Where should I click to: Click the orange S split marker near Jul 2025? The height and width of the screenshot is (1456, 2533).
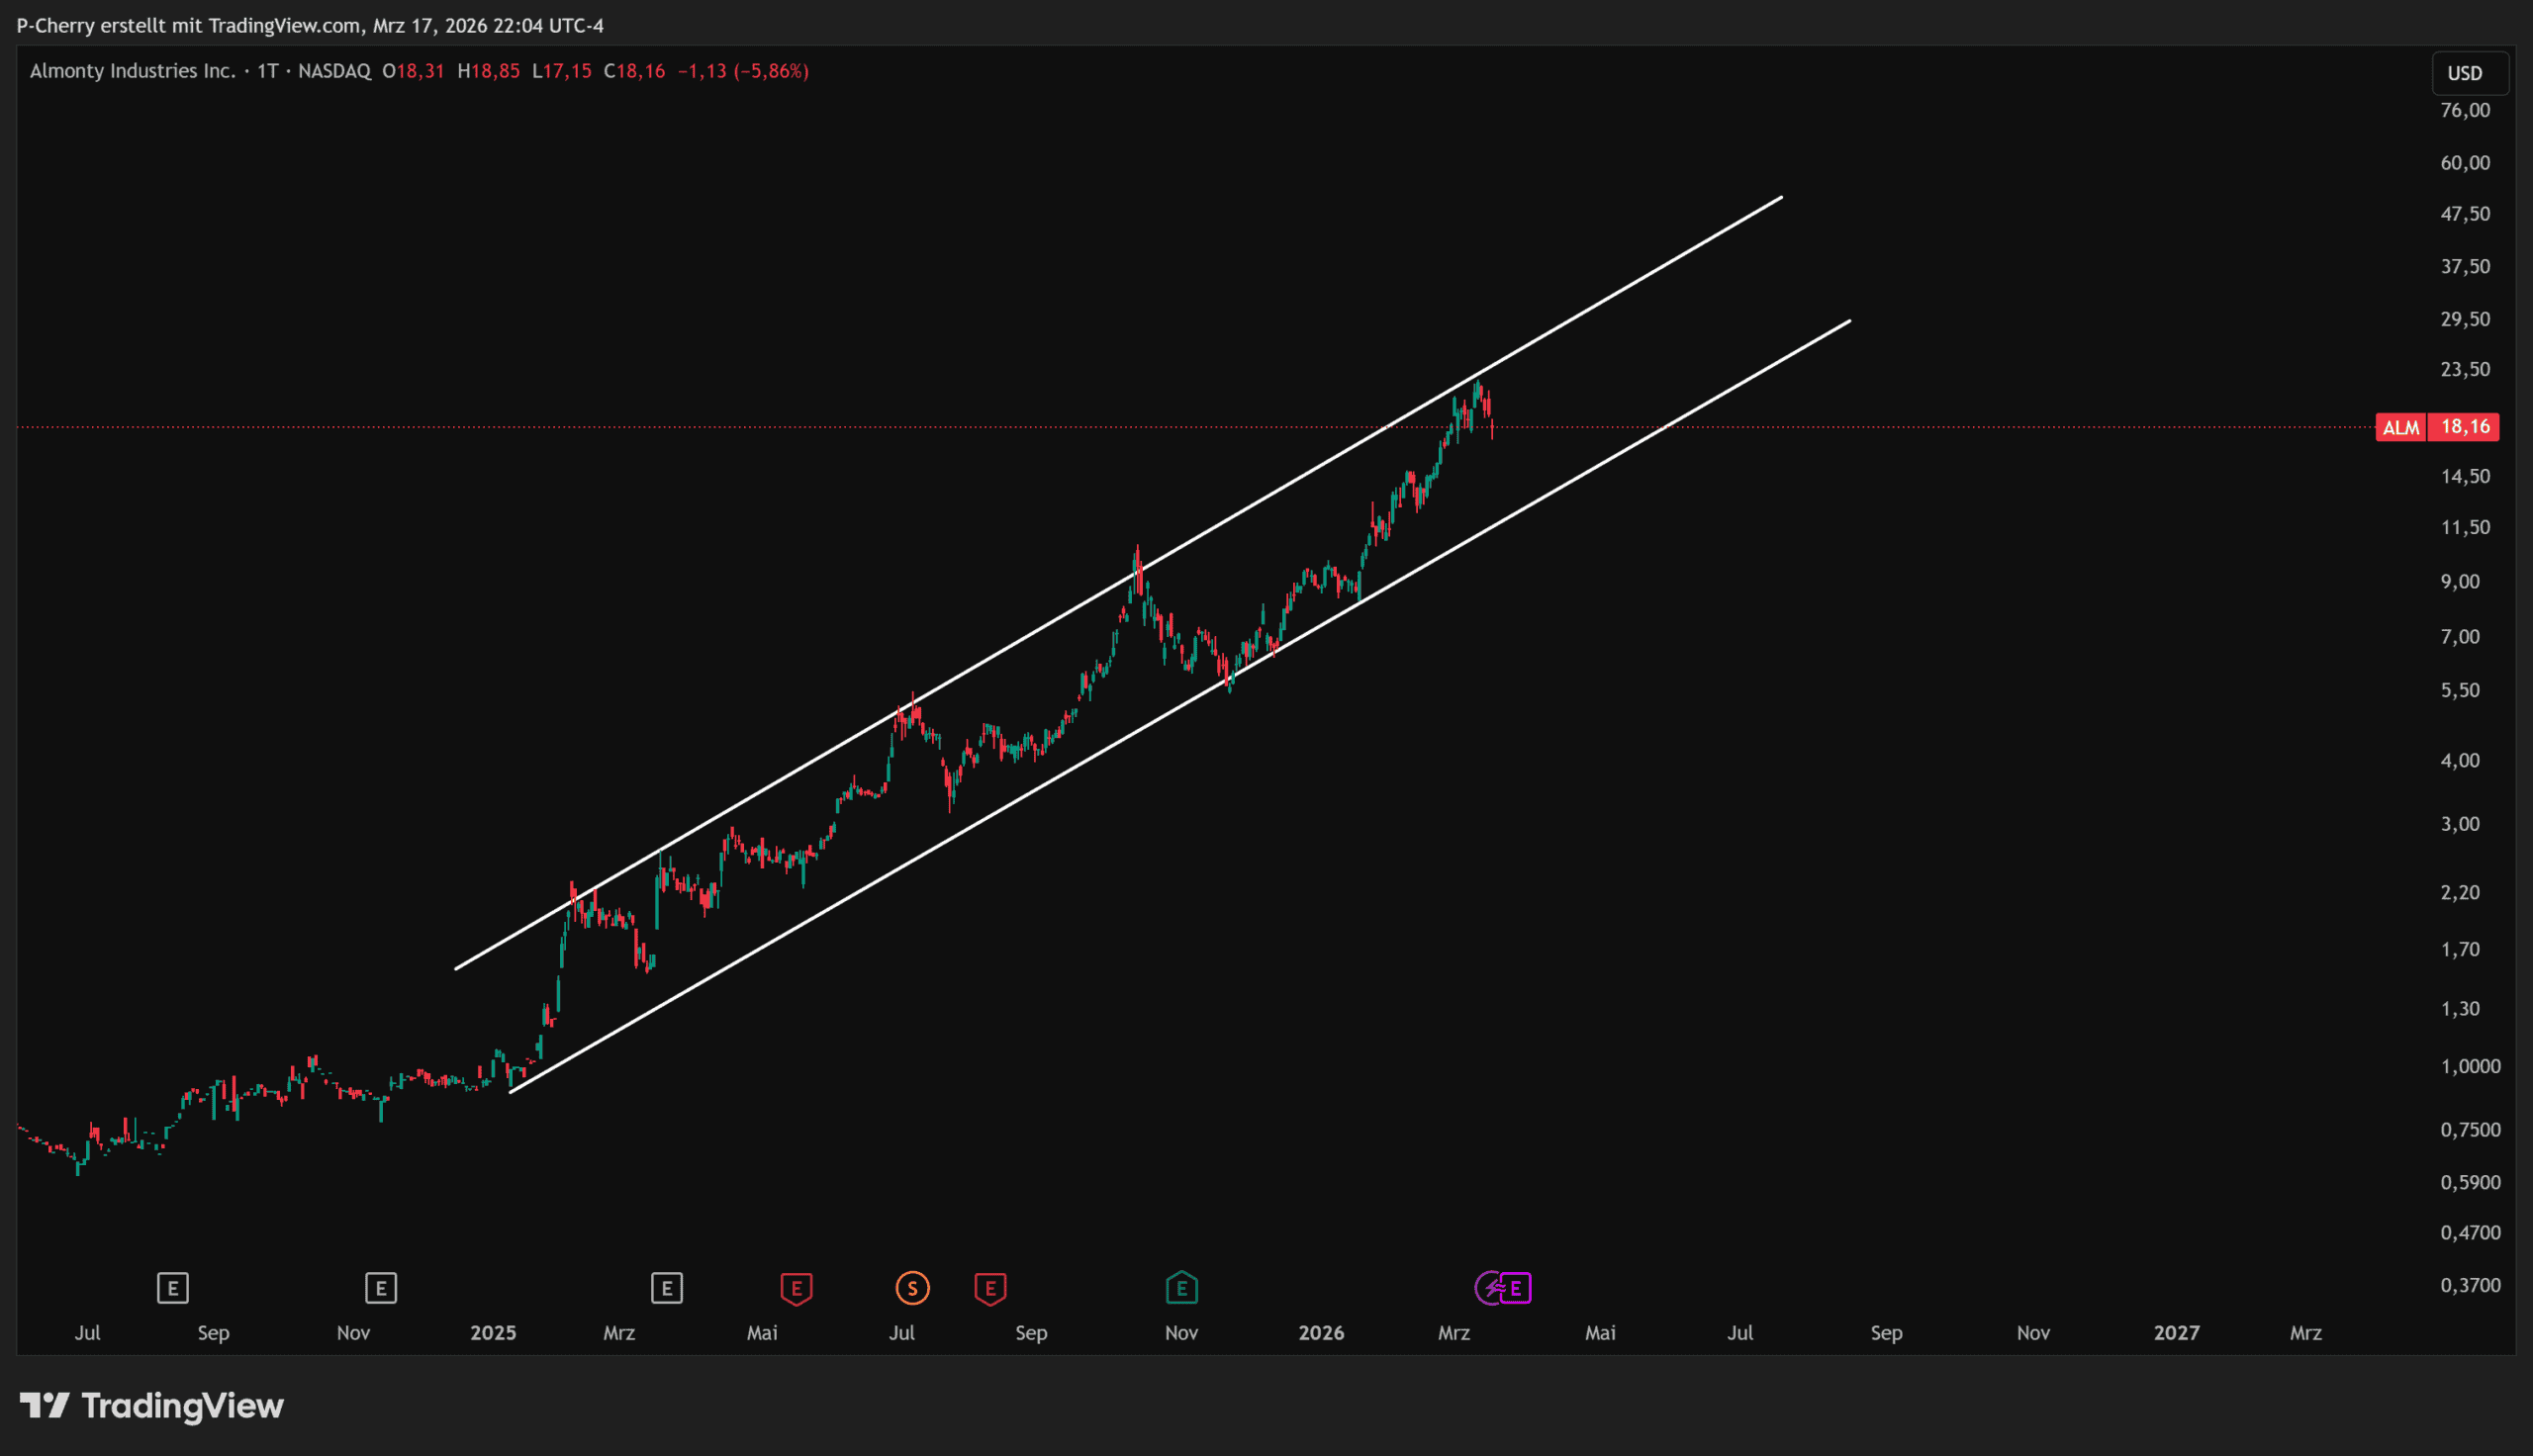[912, 1288]
